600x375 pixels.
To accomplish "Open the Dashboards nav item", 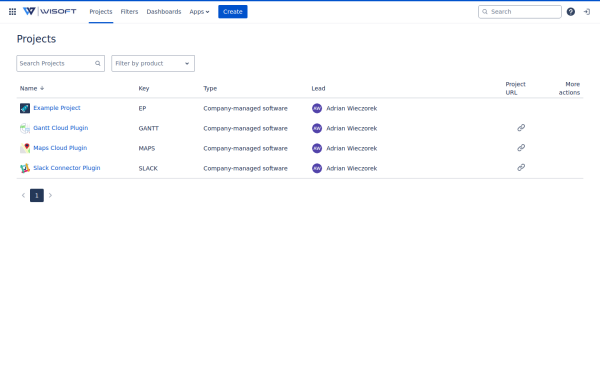I will 164,12.
